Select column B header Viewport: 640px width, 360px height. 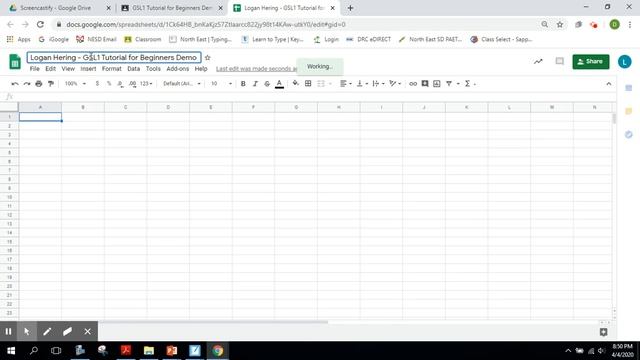[83, 107]
